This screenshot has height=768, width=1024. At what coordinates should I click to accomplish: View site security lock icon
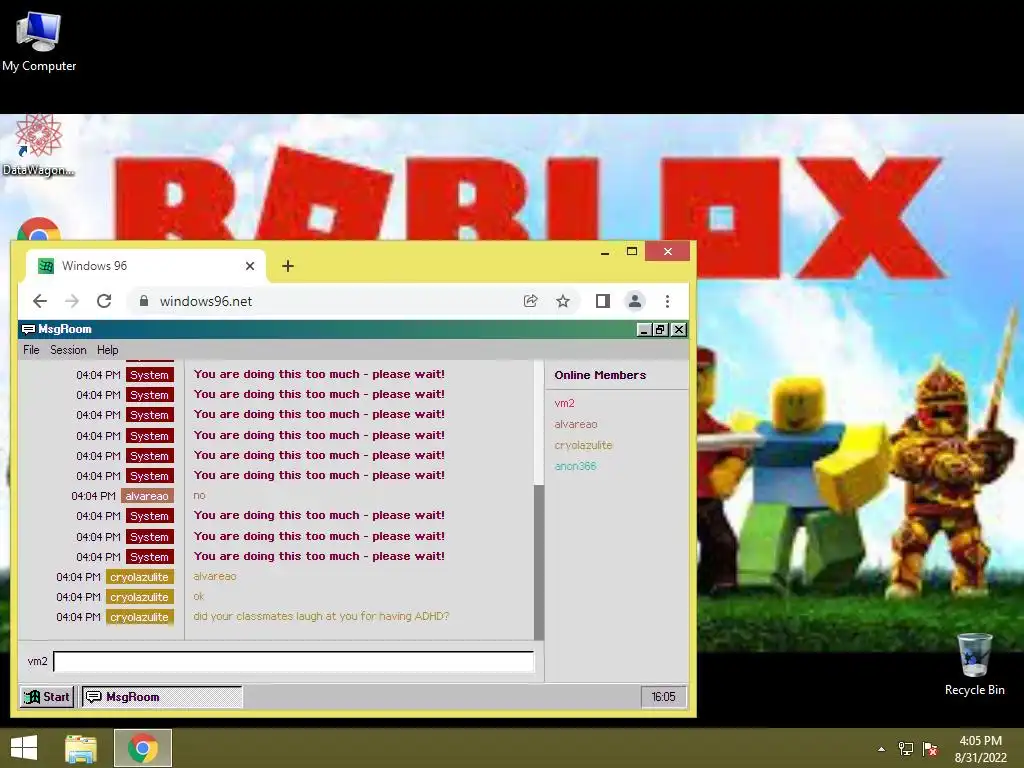(144, 300)
